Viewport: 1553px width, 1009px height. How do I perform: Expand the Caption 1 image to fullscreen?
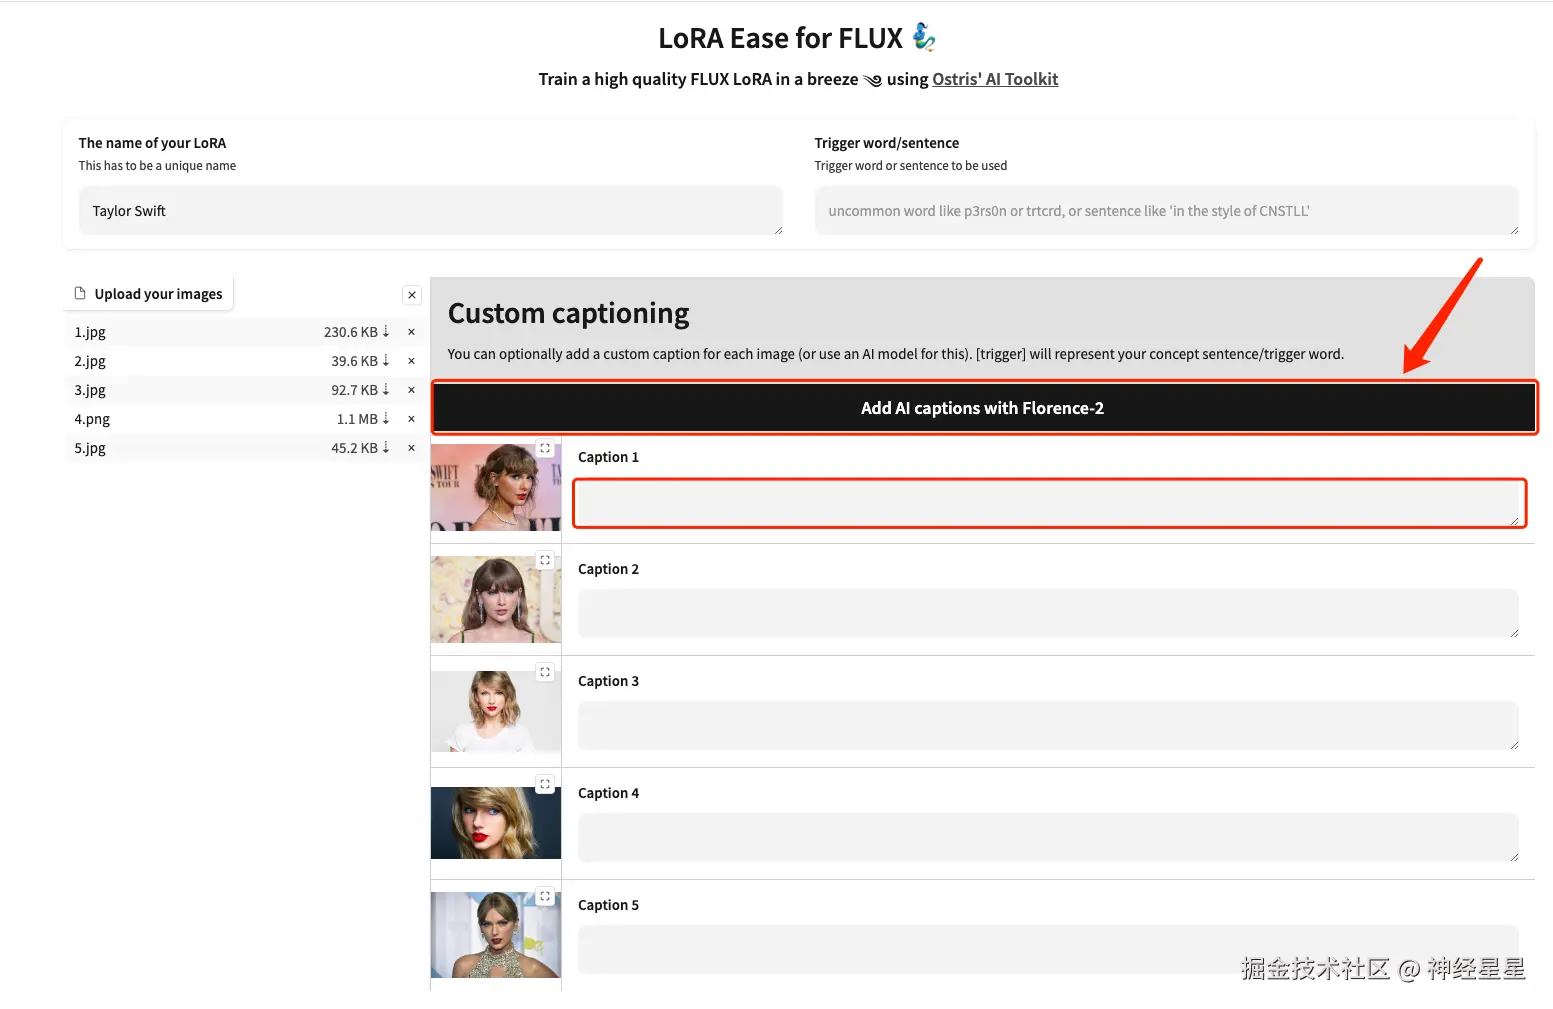[545, 449]
